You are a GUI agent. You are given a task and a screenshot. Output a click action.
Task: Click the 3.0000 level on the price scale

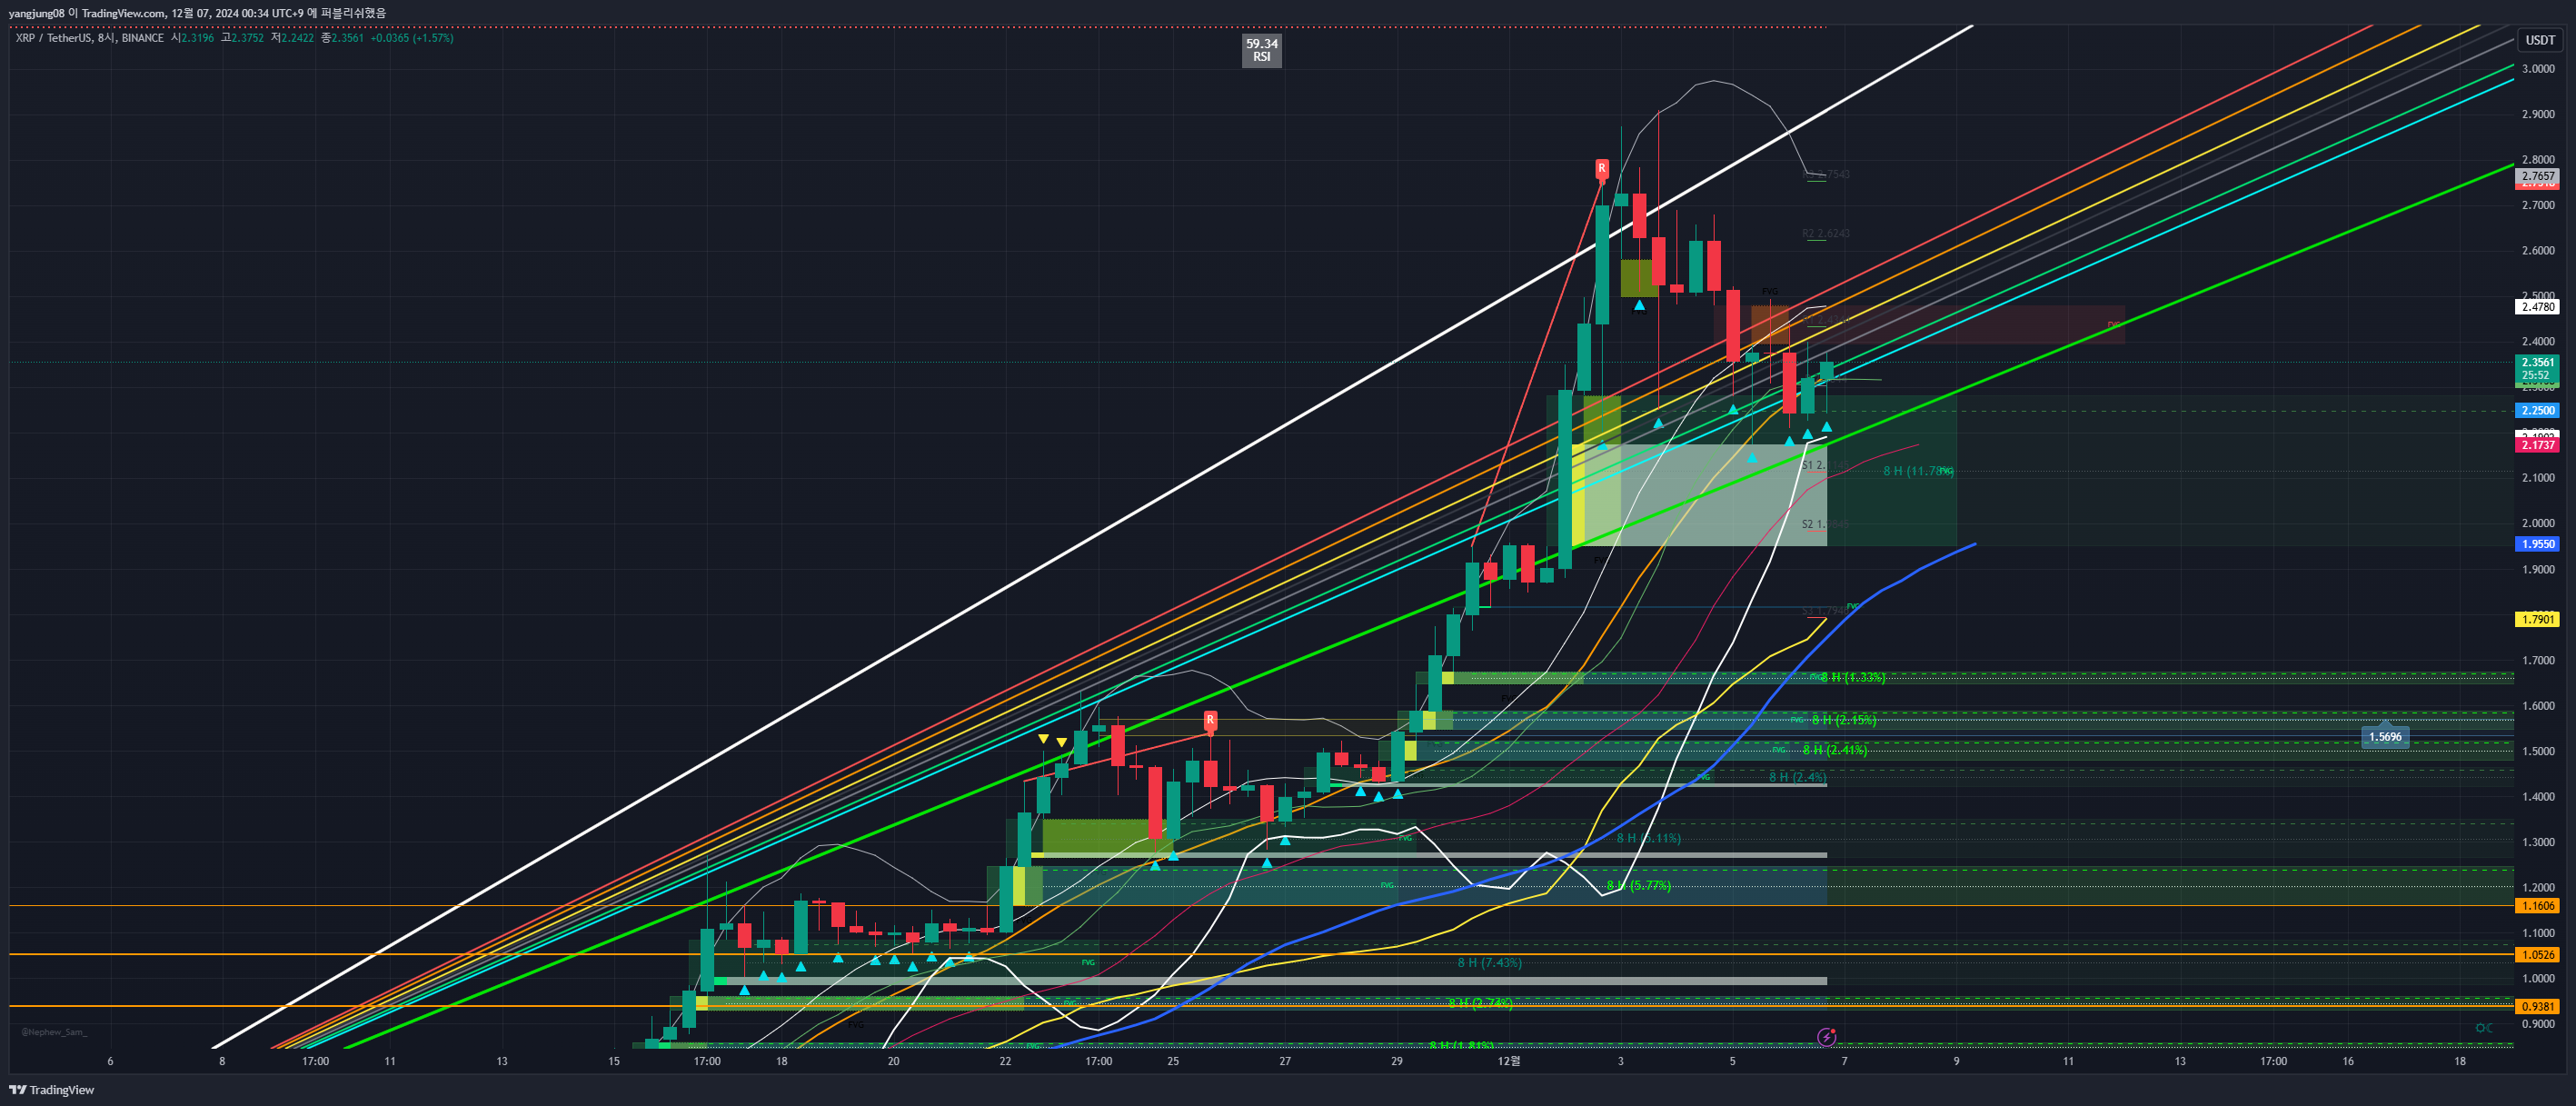point(2537,69)
